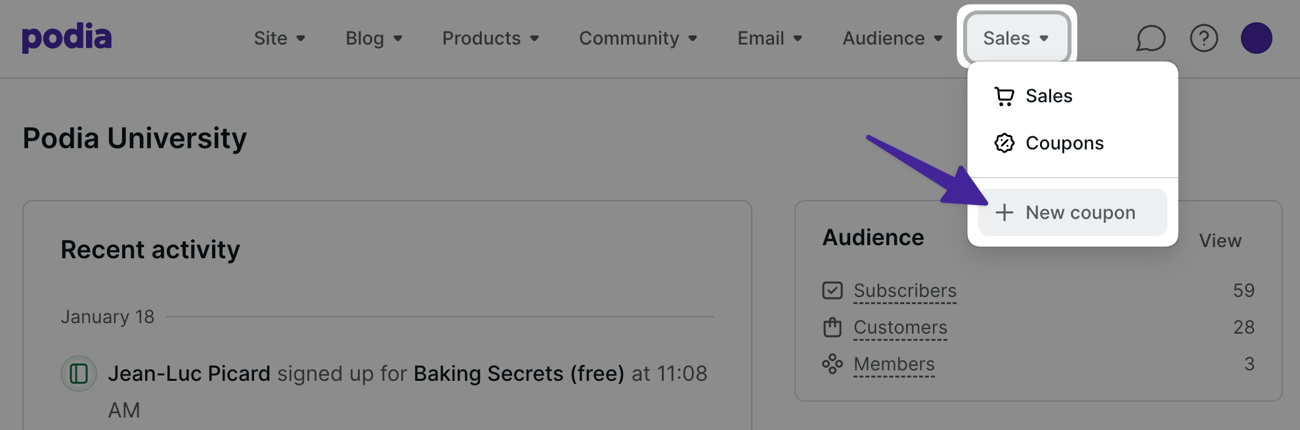Screen dimensions: 1300x430
Task: Collapse the Sales dropdown menu
Action: [x=1016, y=38]
